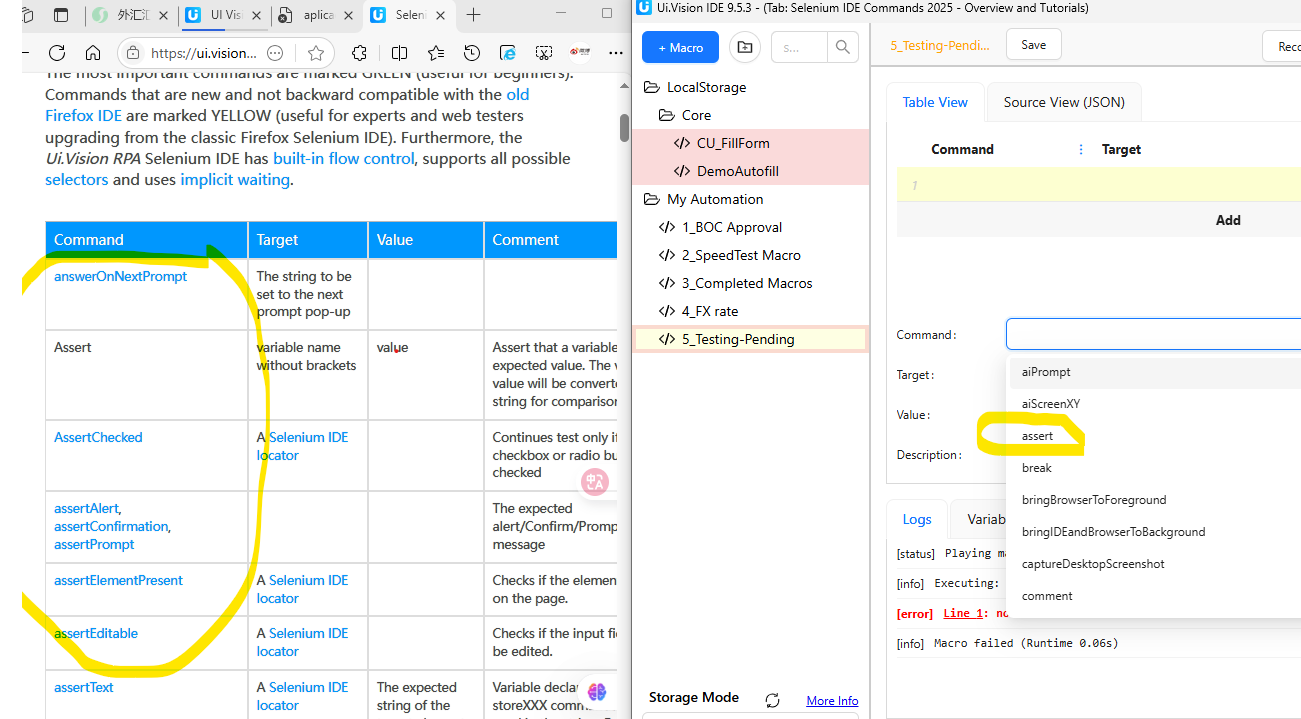The image size is (1301, 719).
Task: Open the DemoAutofill macro
Action: [x=750, y=171]
